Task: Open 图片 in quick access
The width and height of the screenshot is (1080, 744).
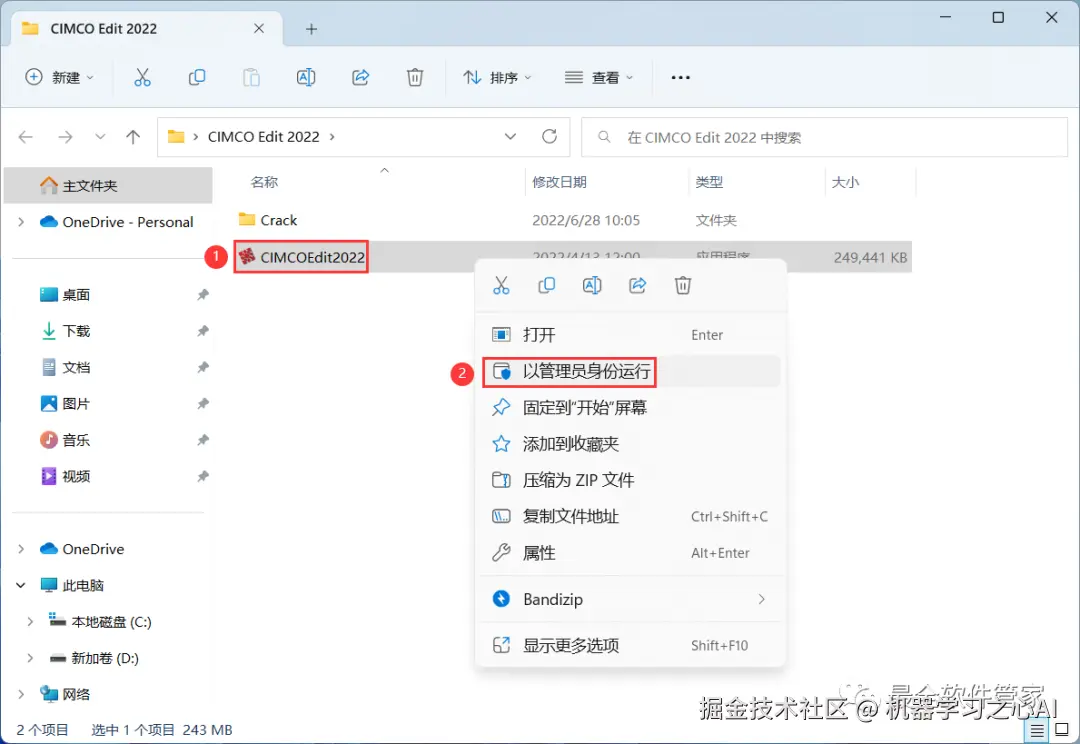Action: click(x=76, y=404)
